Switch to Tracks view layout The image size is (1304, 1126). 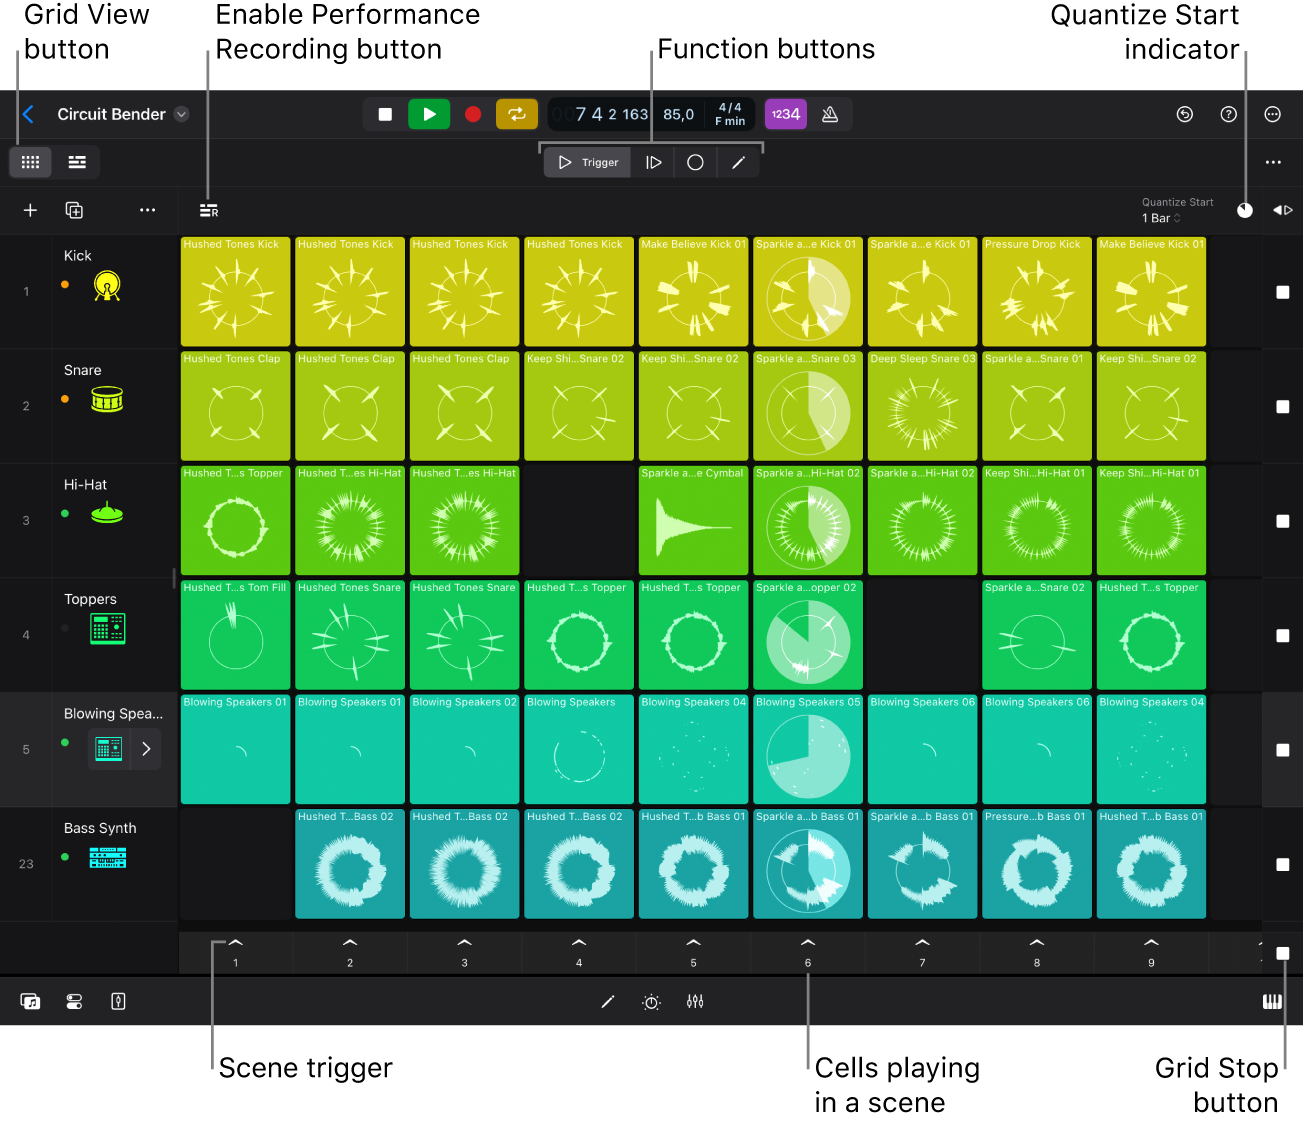point(77,162)
